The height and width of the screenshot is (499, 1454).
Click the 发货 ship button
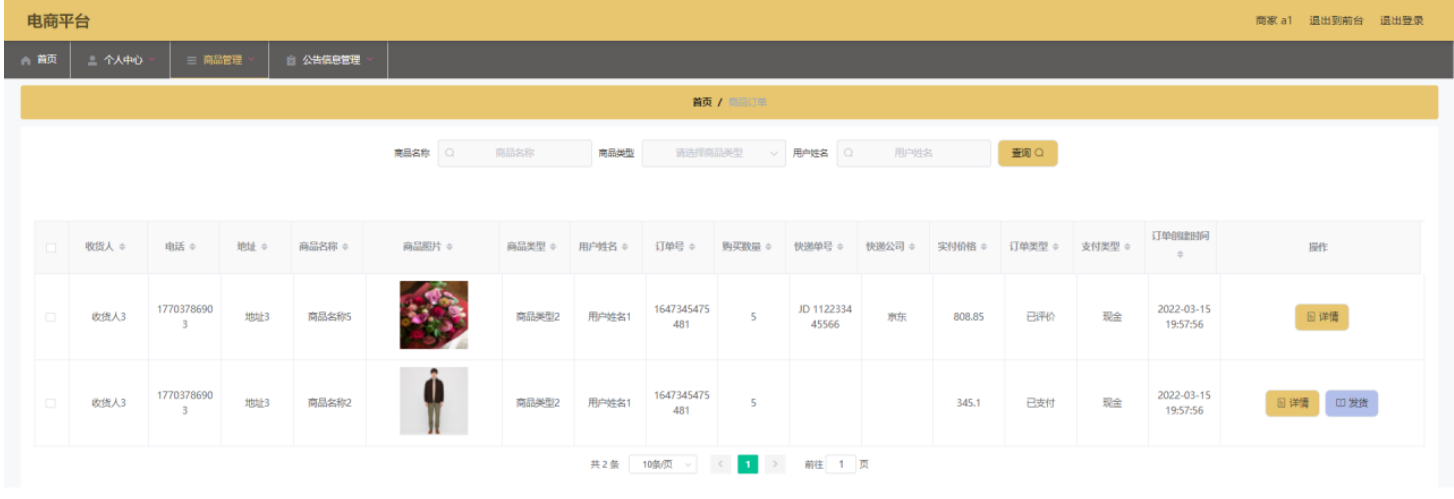pos(1351,403)
